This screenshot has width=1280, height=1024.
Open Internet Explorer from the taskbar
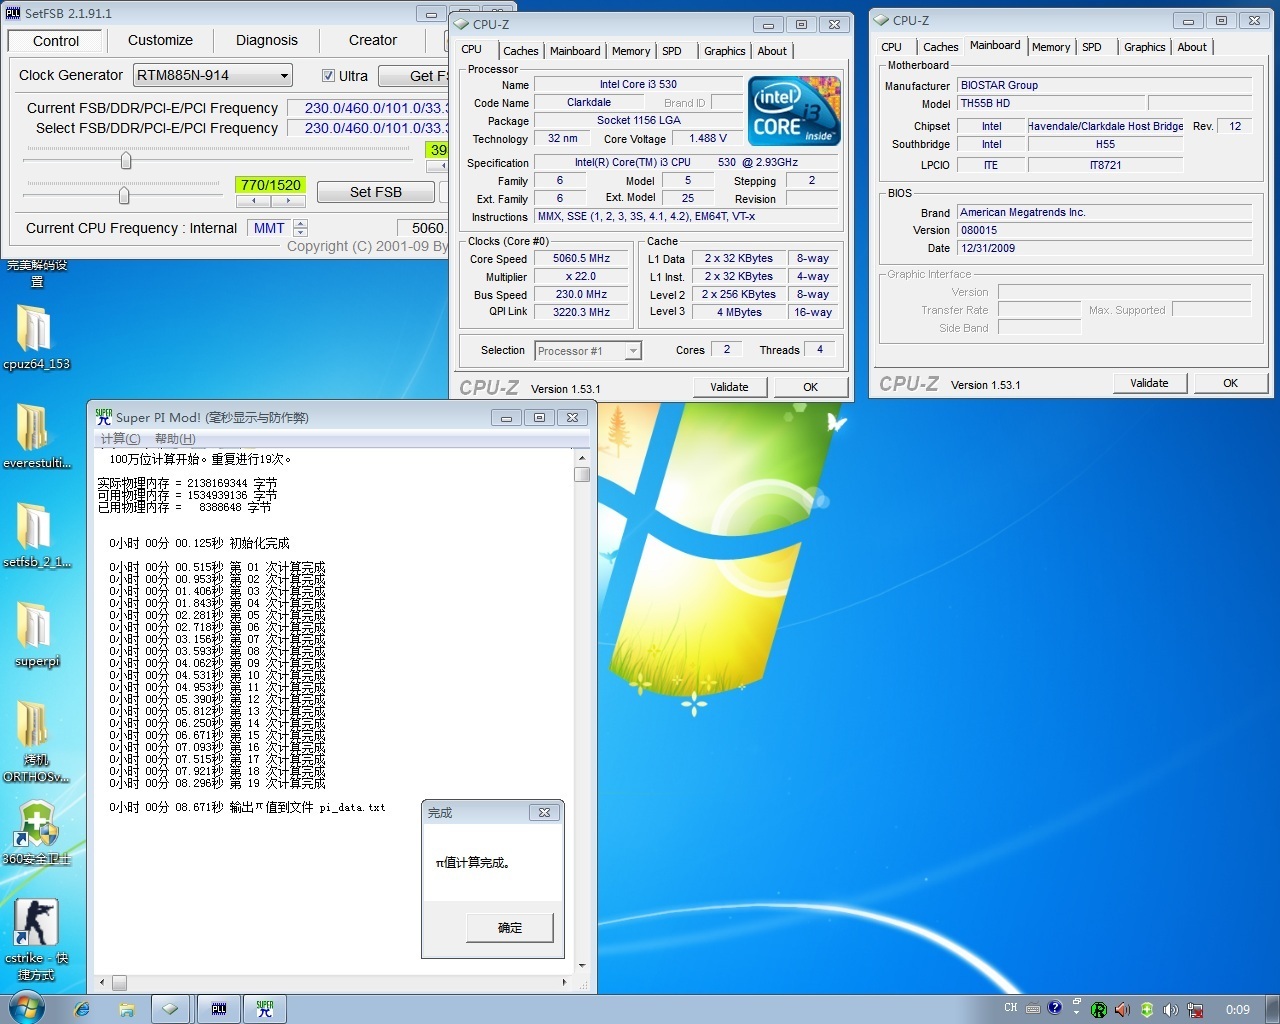[x=82, y=1009]
